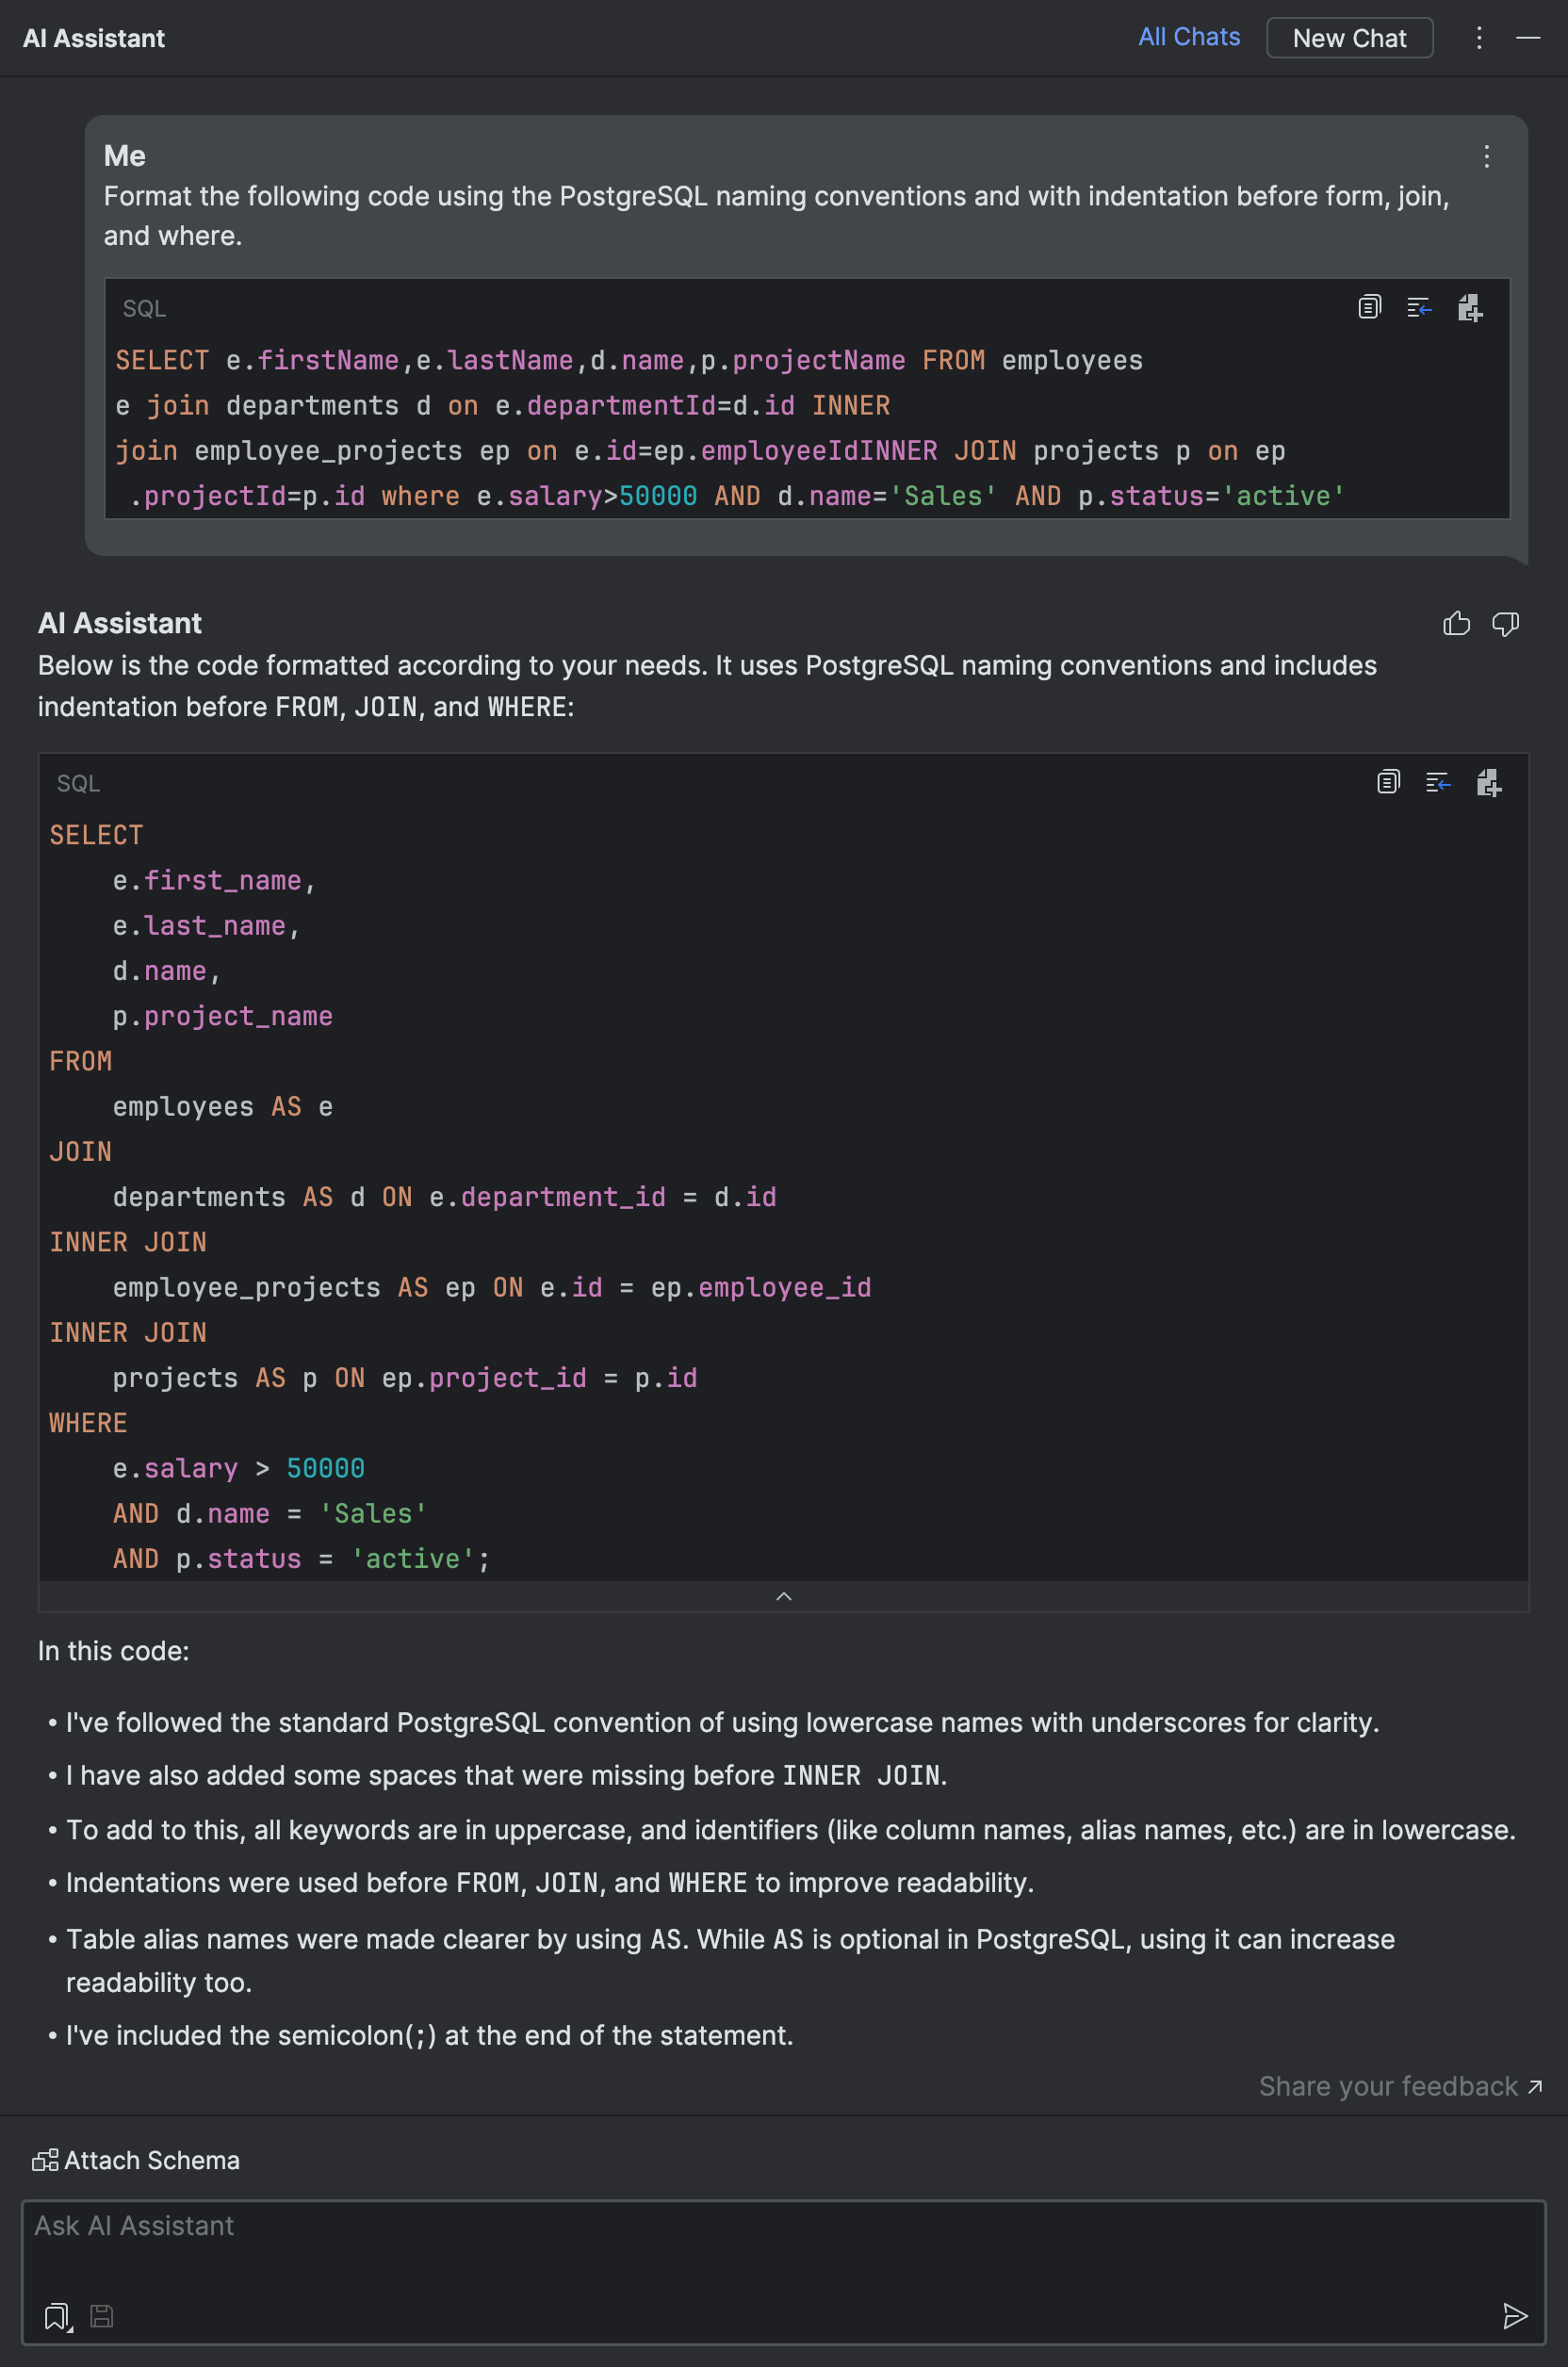Image resolution: width=1568 pixels, height=2367 pixels.
Task: Give the AI response a thumbs up
Action: coord(1456,623)
